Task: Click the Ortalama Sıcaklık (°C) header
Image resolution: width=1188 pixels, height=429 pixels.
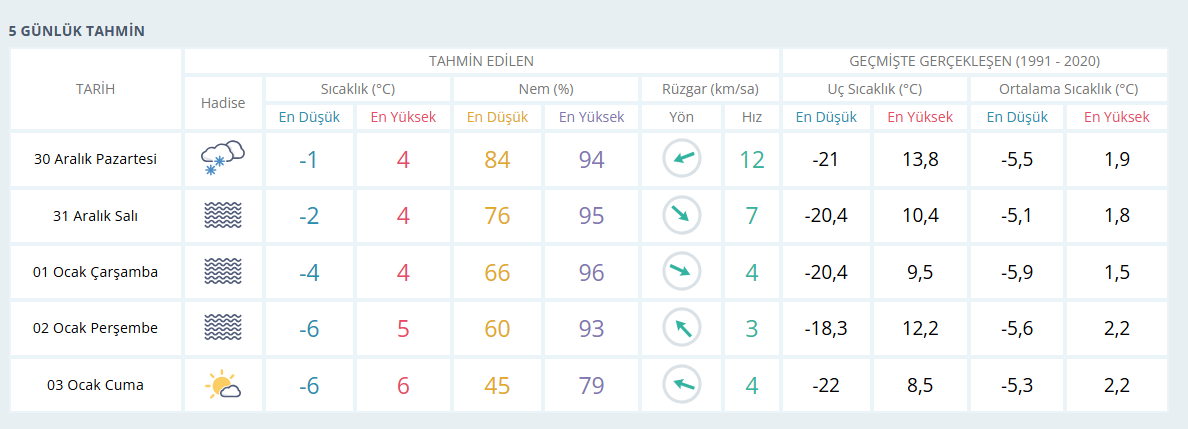Action: click(x=1068, y=89)
